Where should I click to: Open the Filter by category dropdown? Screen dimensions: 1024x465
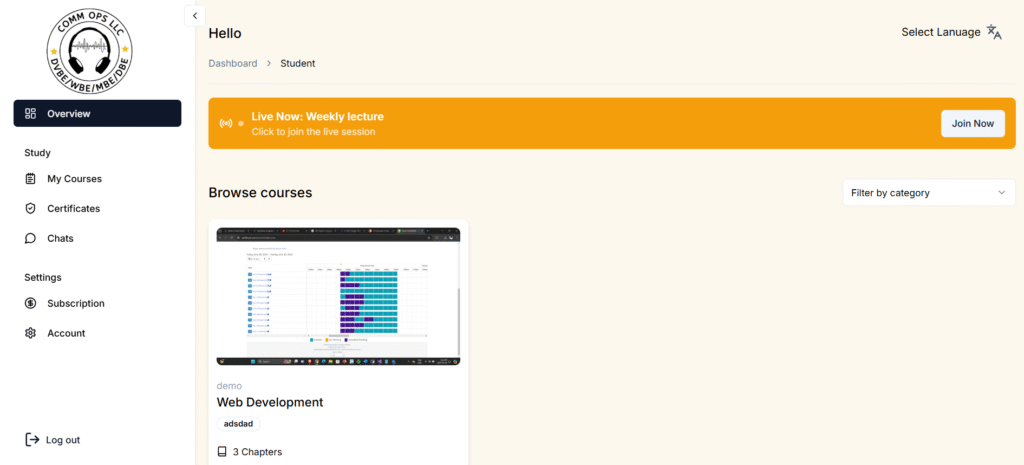pos(928,193)
